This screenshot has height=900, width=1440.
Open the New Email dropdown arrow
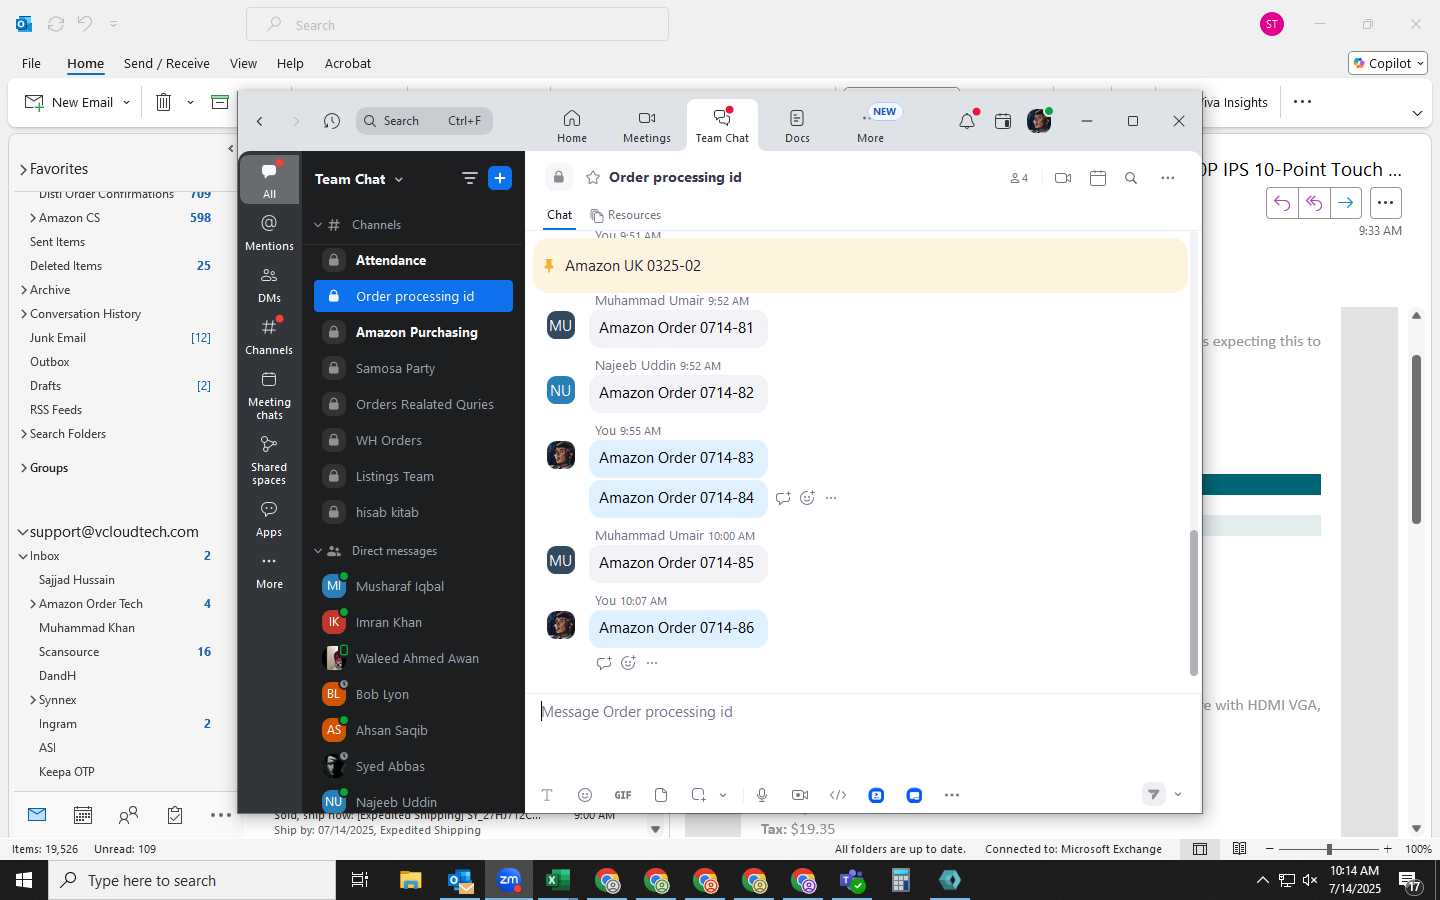[126, 102]
